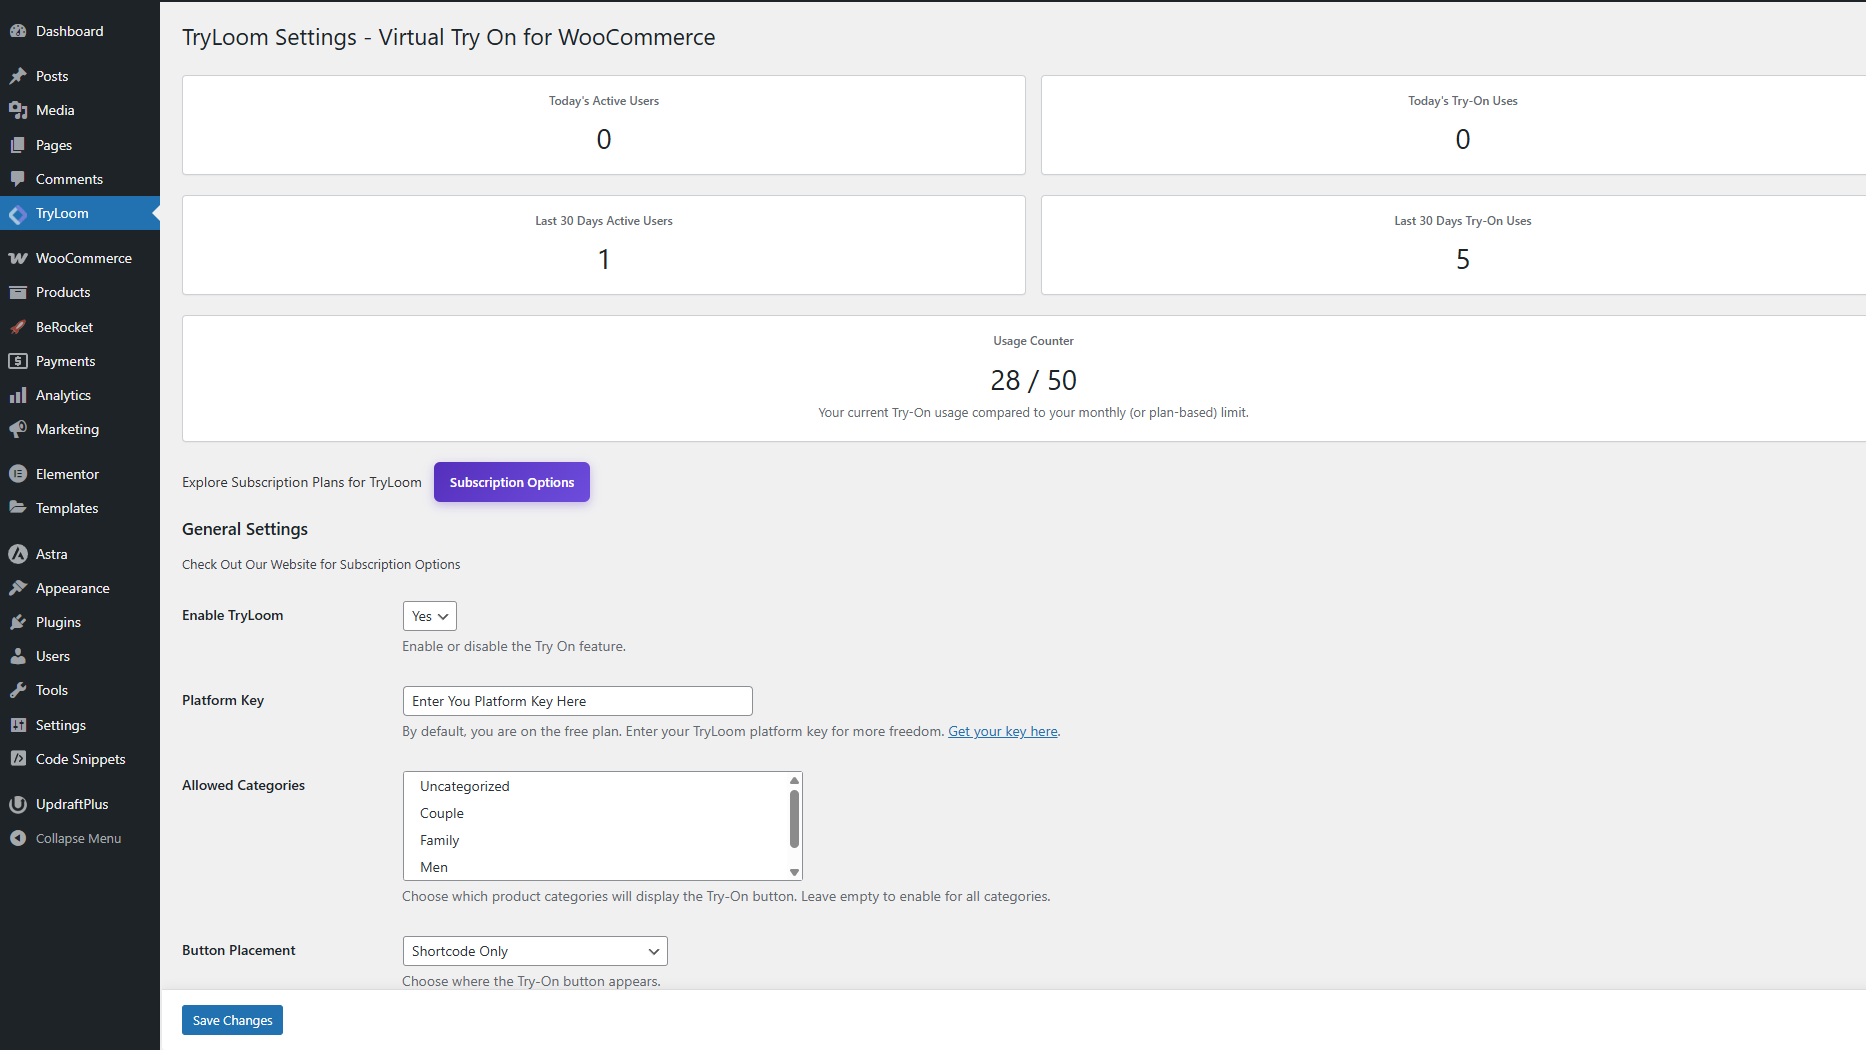Select the WooCommerce sidebar icon

pos(18,257)
